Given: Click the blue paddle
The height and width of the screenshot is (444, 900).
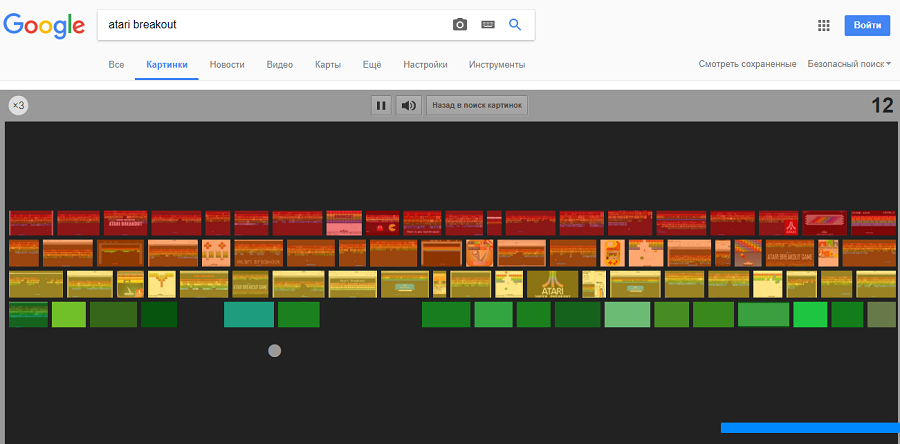Looking at the screenshot, I should pyautogui.click(x=810, y=427).
